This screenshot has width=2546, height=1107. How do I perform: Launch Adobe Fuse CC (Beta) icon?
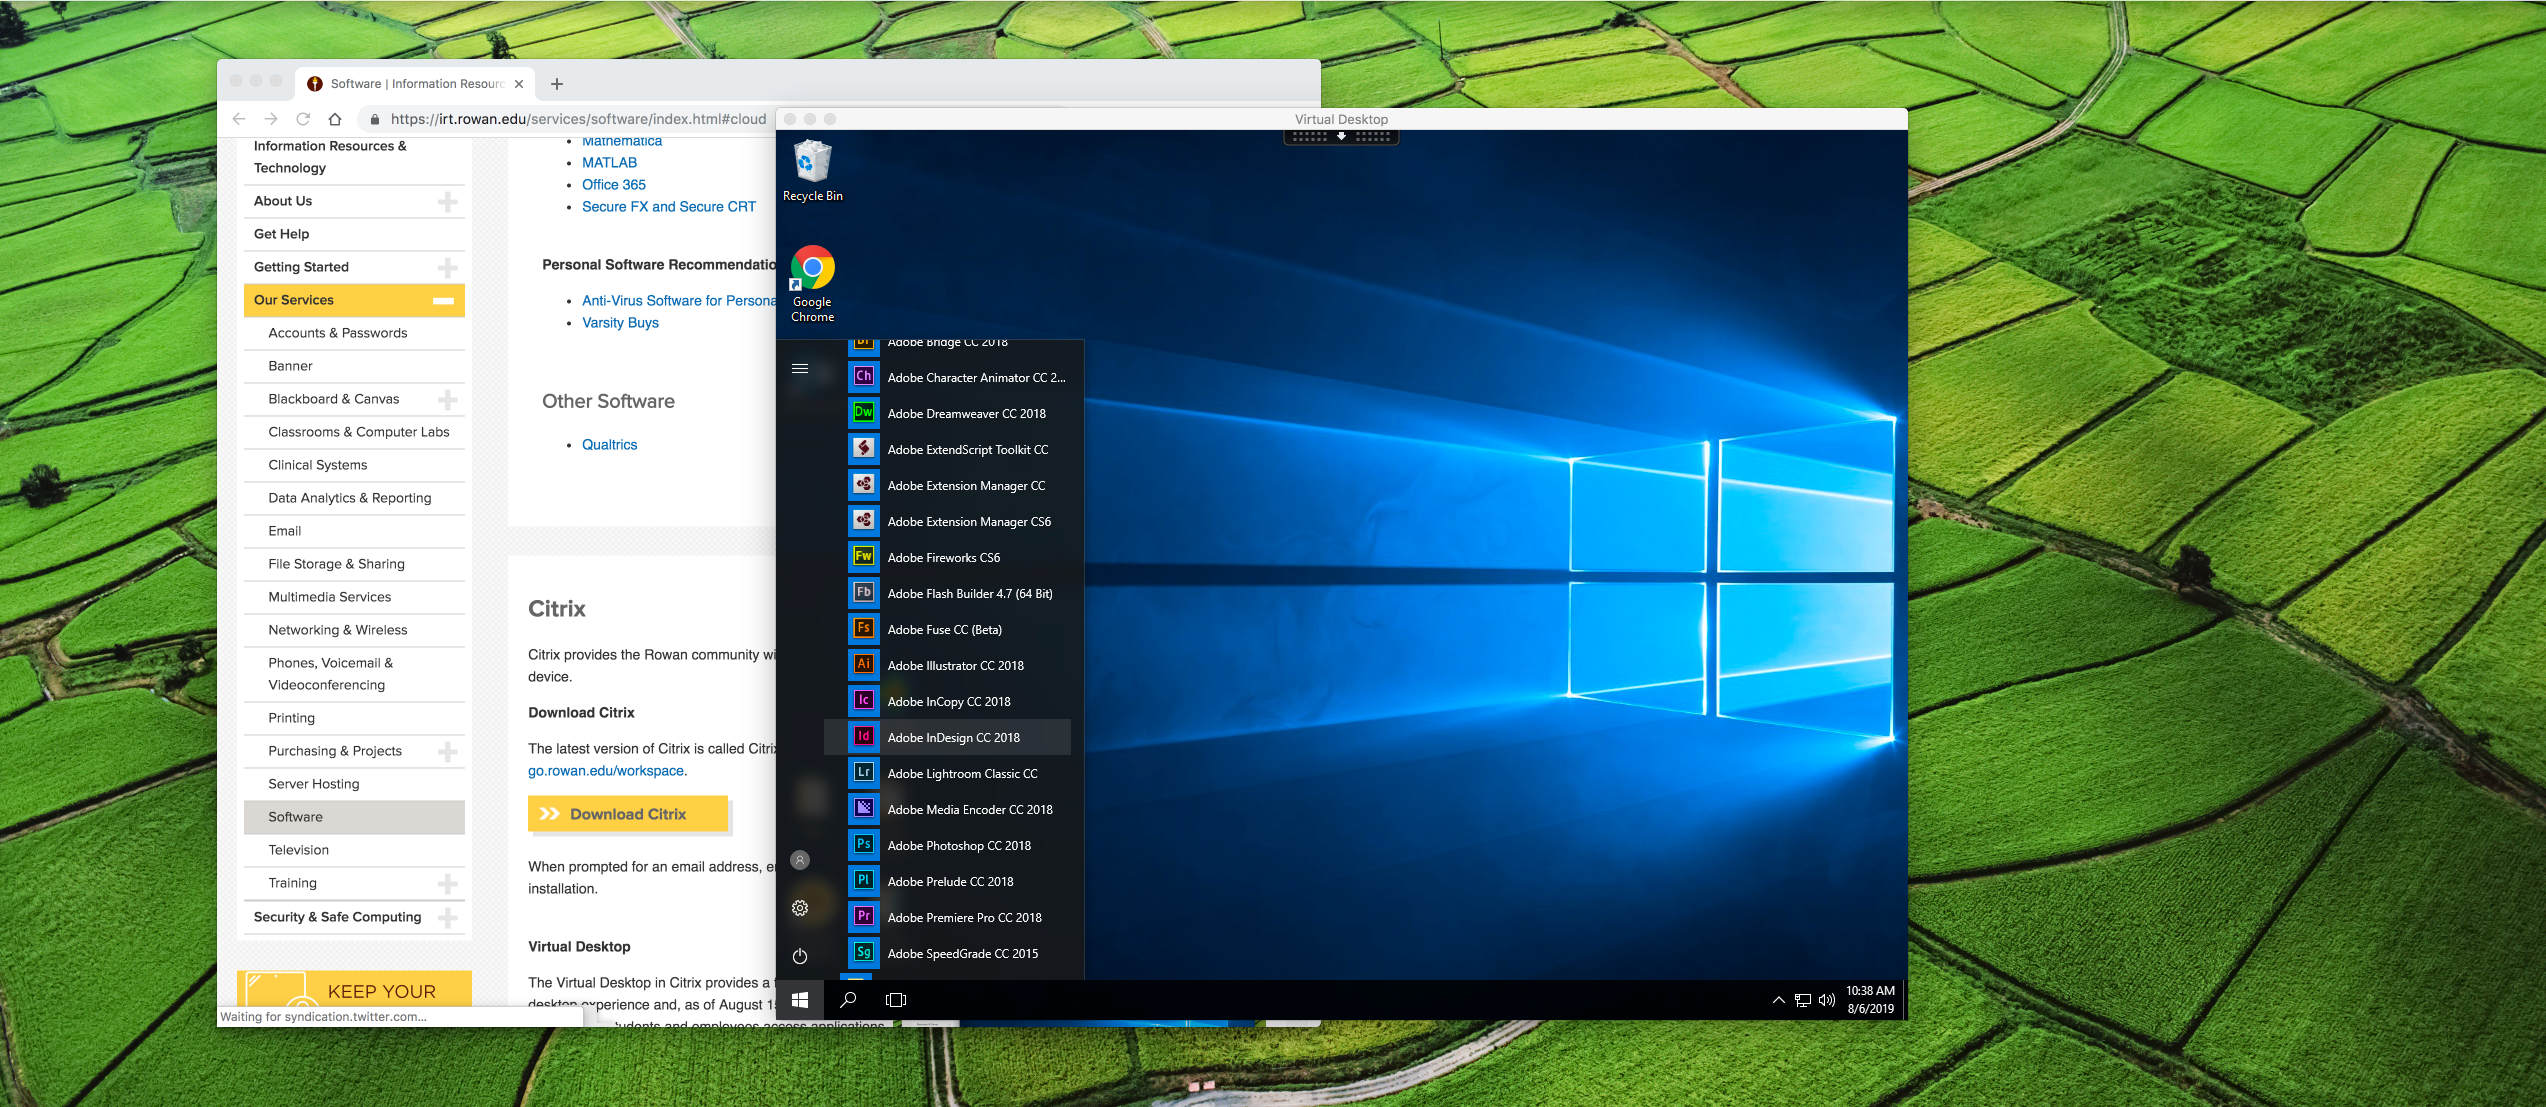(863, 629)
